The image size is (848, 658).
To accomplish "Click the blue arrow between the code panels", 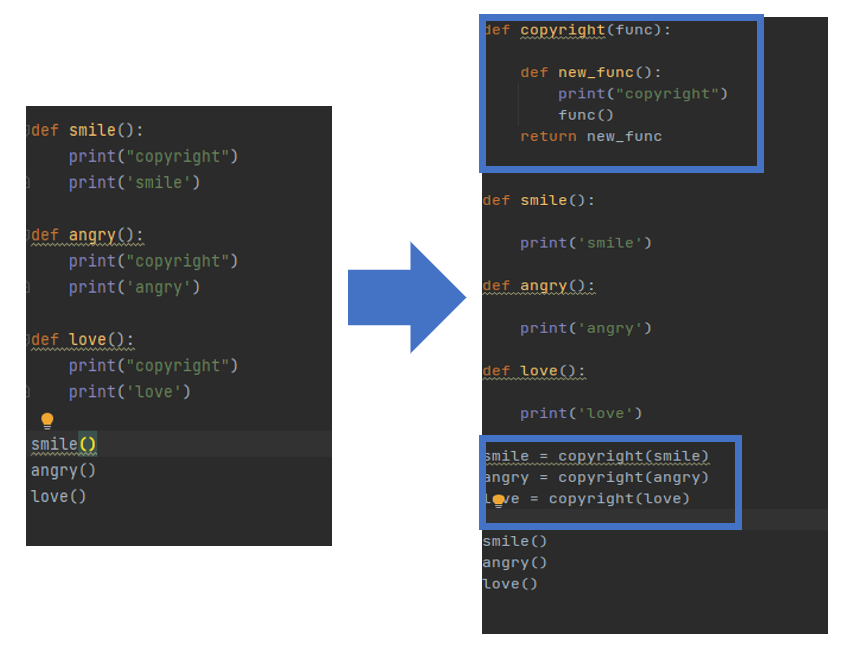I will point(405,296).
